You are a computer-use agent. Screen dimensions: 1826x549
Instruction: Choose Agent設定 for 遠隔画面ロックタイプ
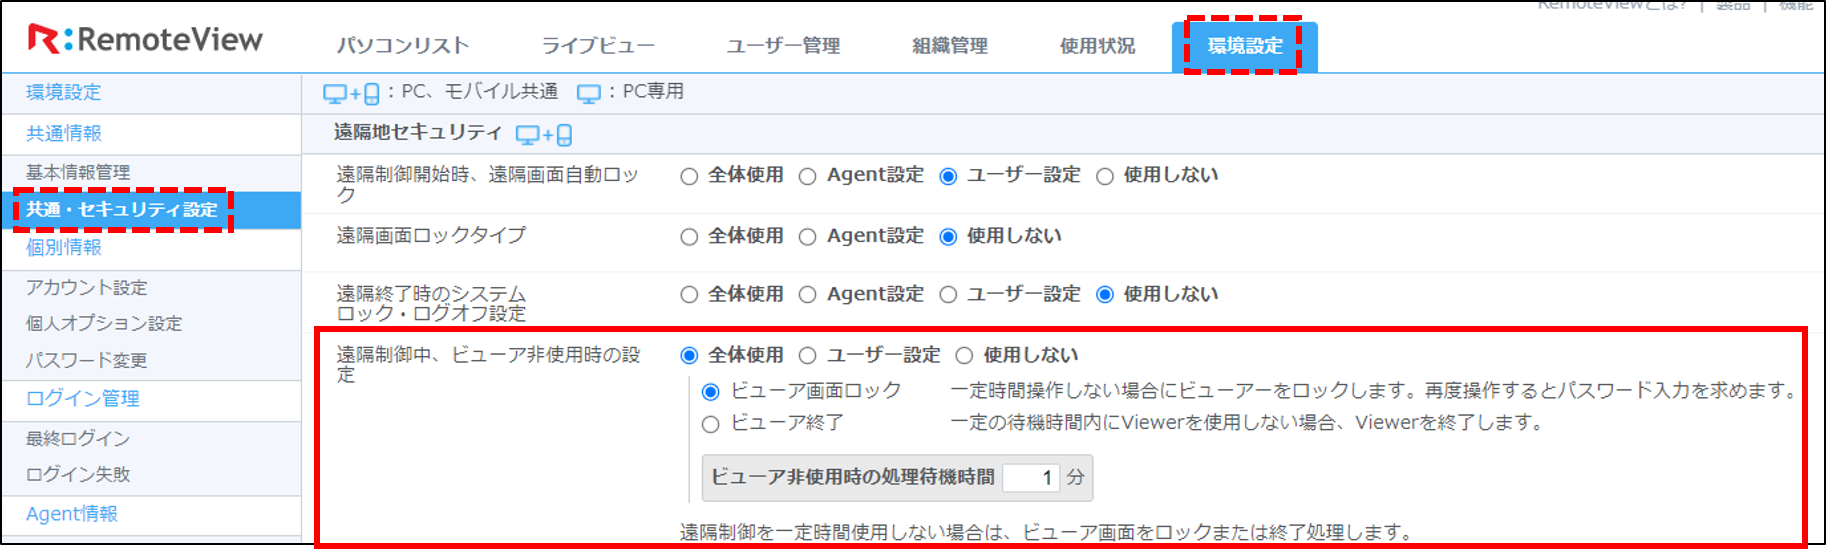click(x=808, y=237)
